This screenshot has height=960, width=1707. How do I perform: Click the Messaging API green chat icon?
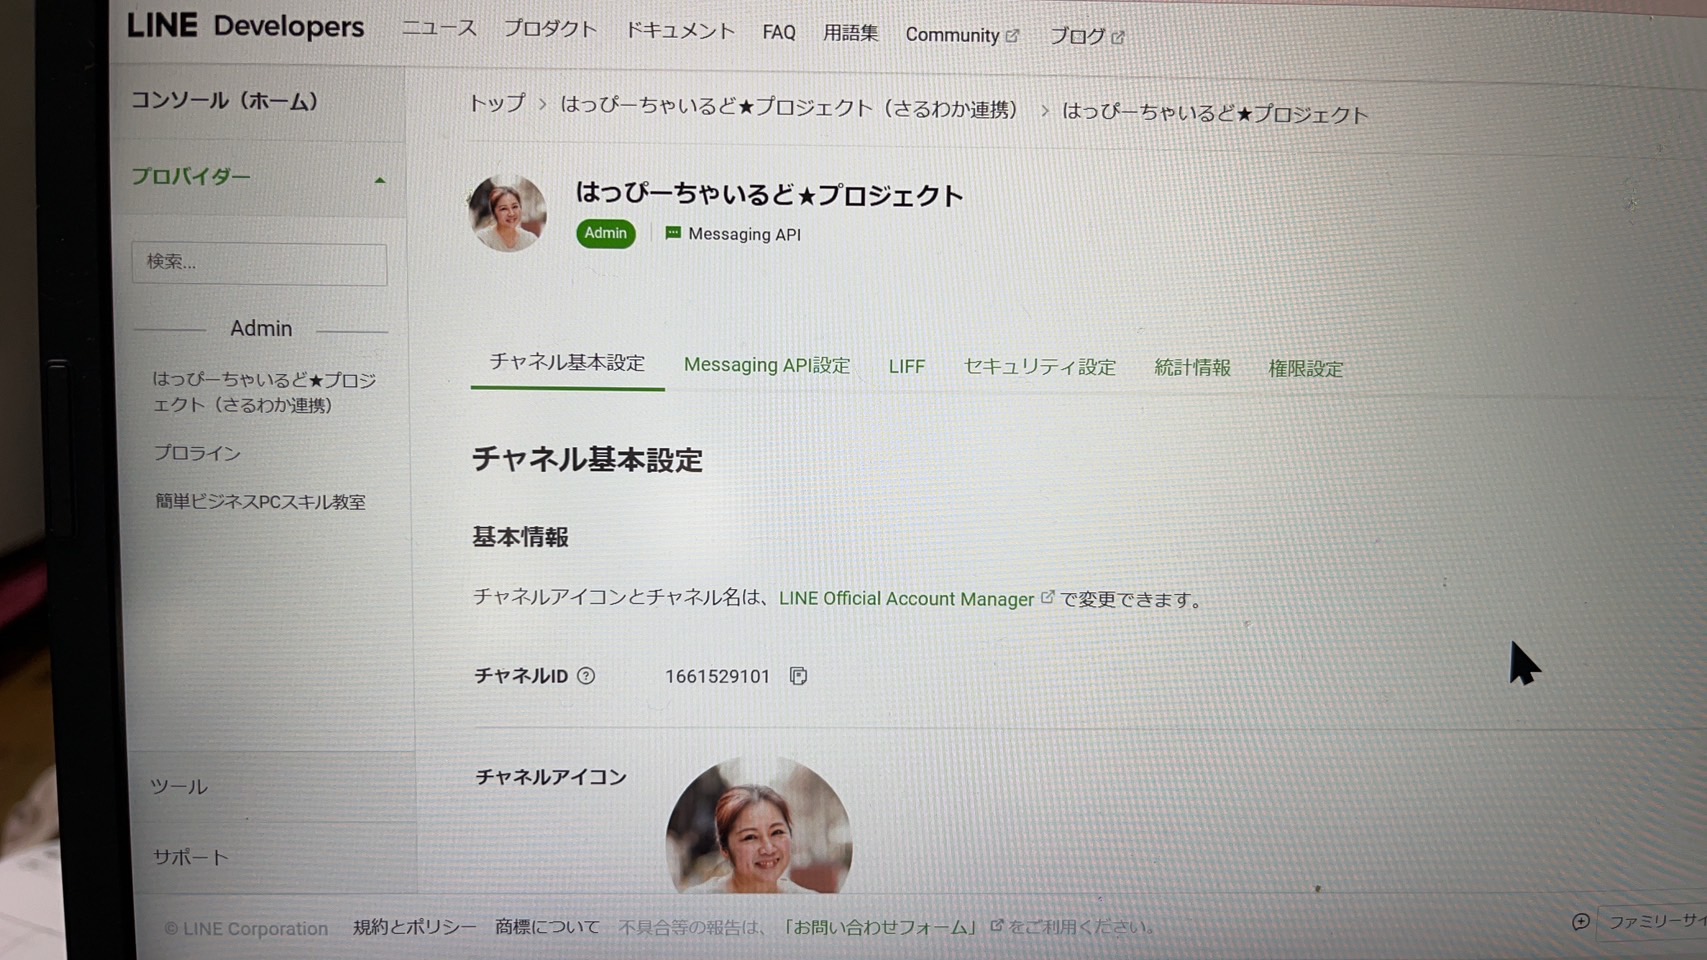673,233
